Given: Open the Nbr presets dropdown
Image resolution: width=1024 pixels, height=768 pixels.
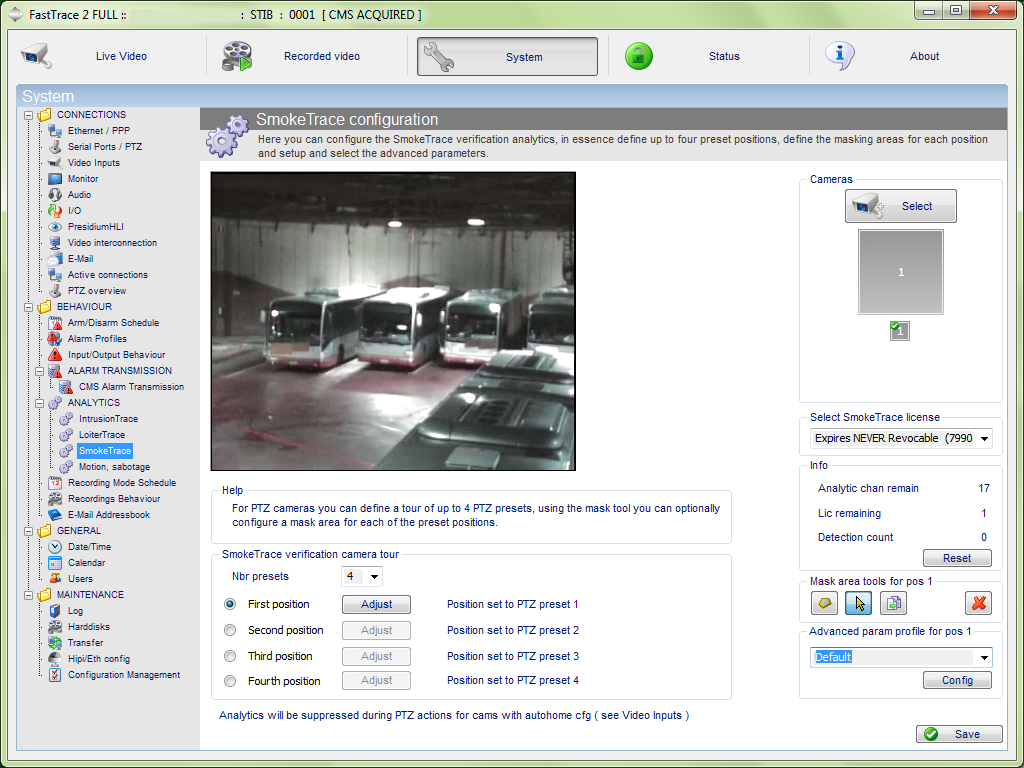Looking at the screenshot, I should [374, 577].
